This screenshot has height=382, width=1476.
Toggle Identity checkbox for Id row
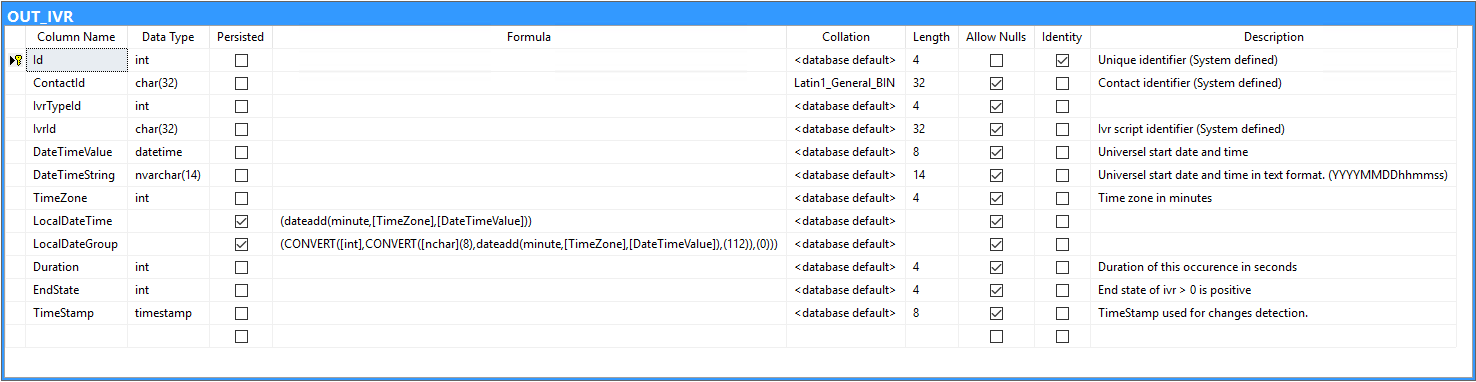click(x=1062, y=60)
